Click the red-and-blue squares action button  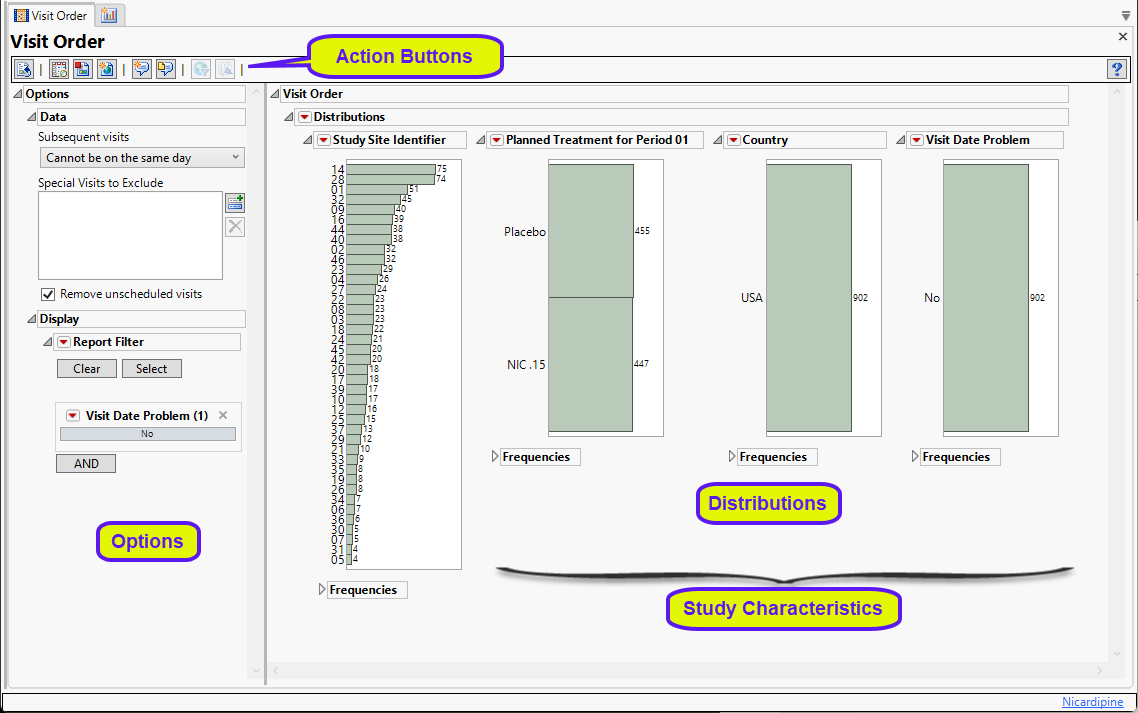tap(82, 69)
